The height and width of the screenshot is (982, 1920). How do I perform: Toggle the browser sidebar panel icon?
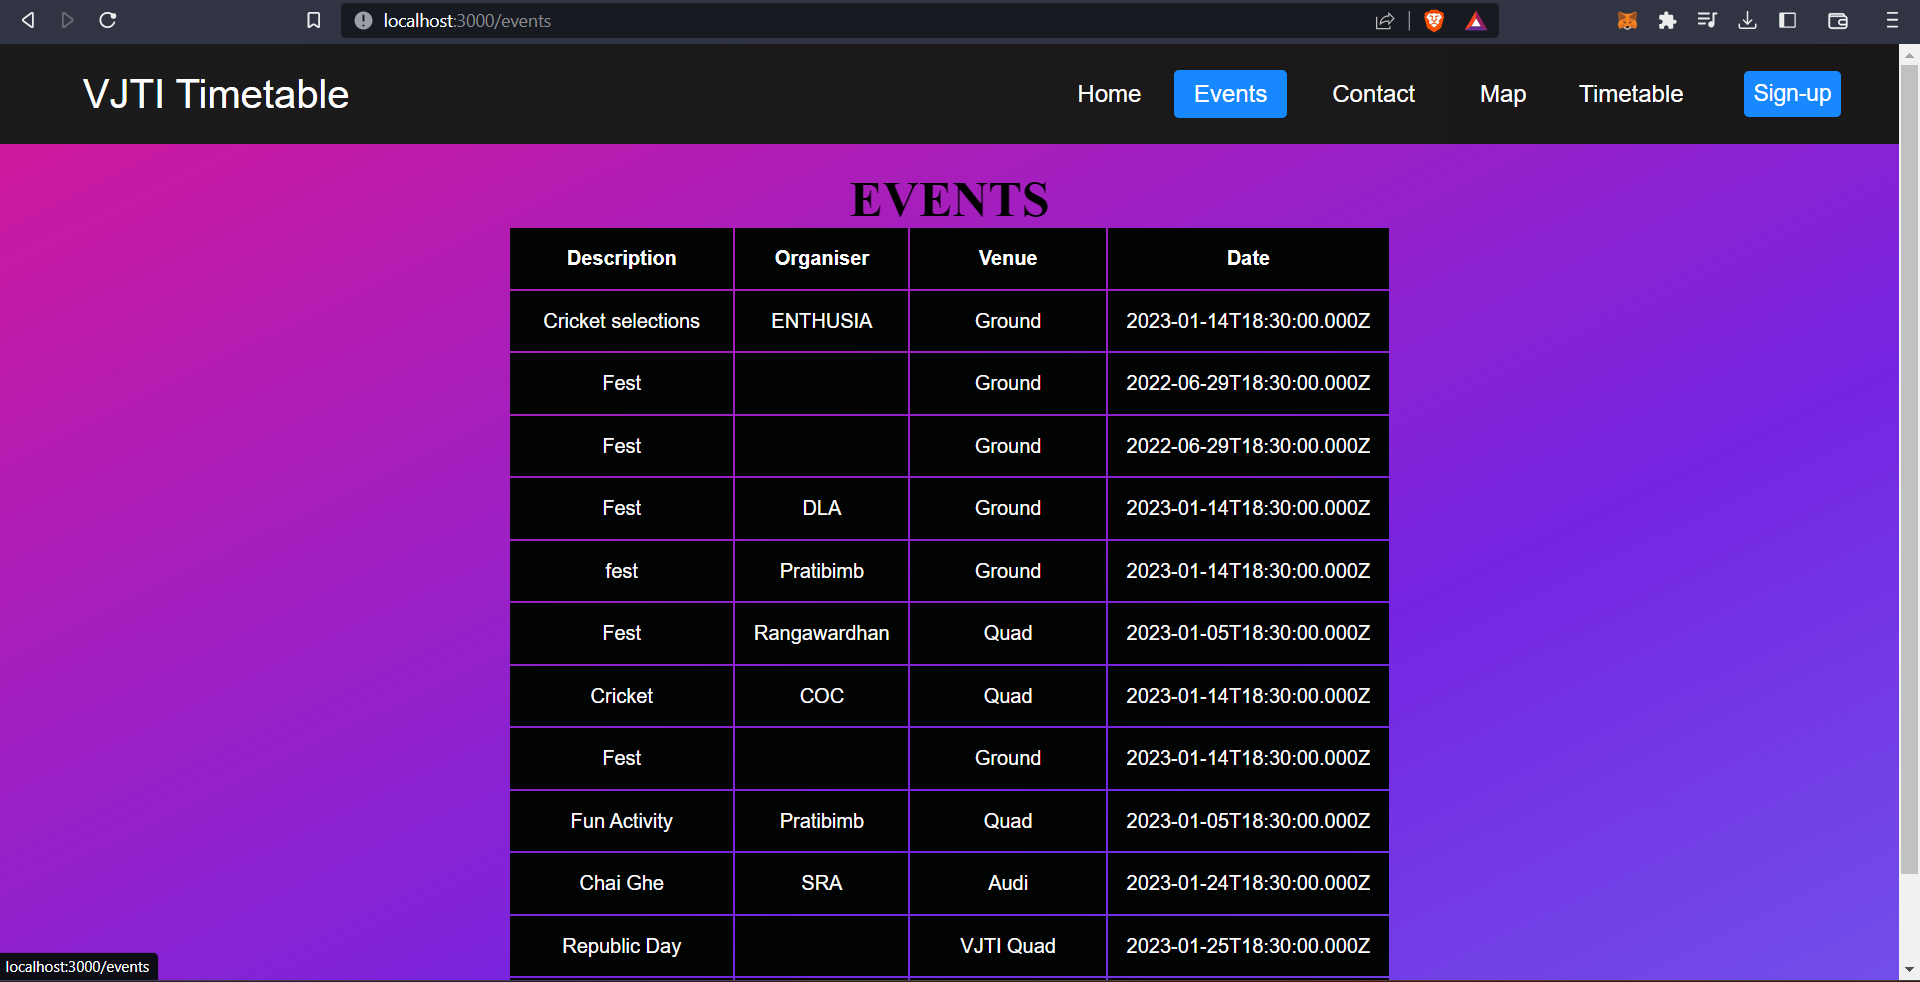1787,20
